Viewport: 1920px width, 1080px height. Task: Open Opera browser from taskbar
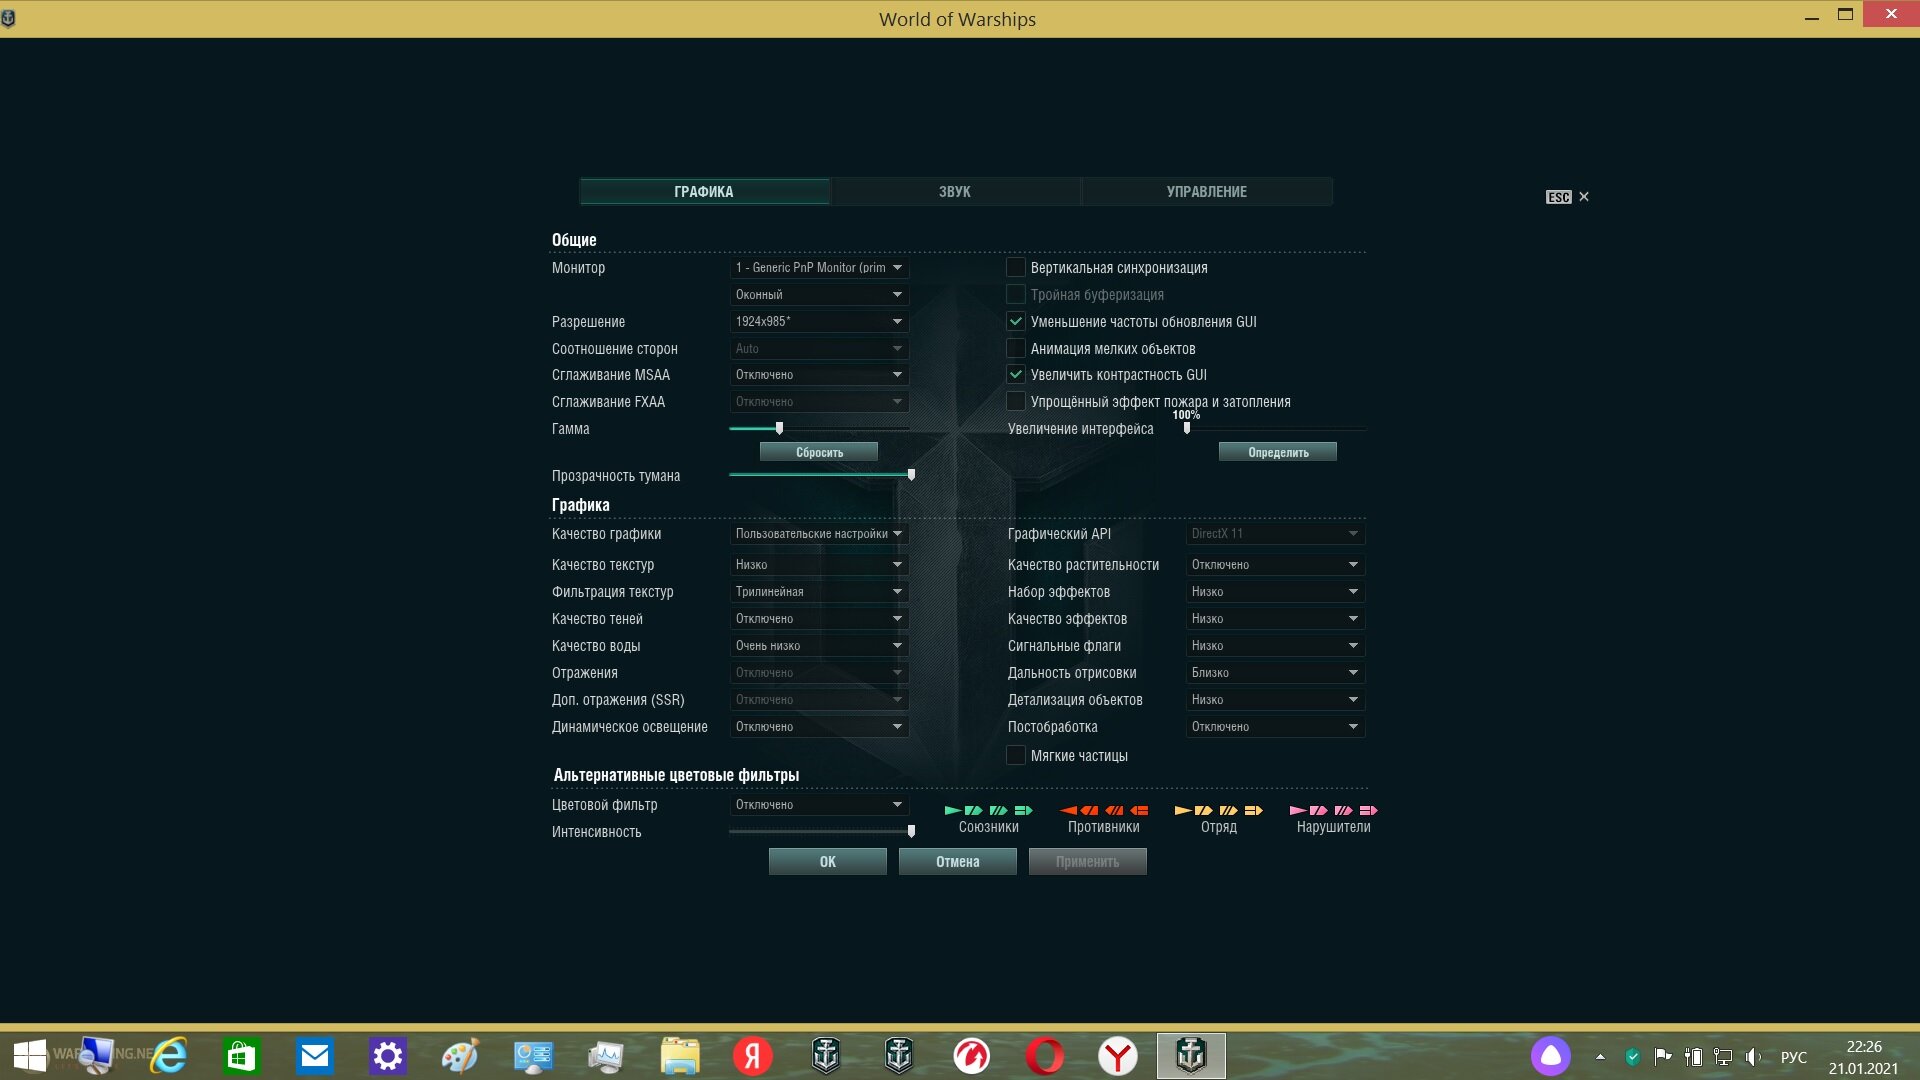(x=1045, y=1056)
